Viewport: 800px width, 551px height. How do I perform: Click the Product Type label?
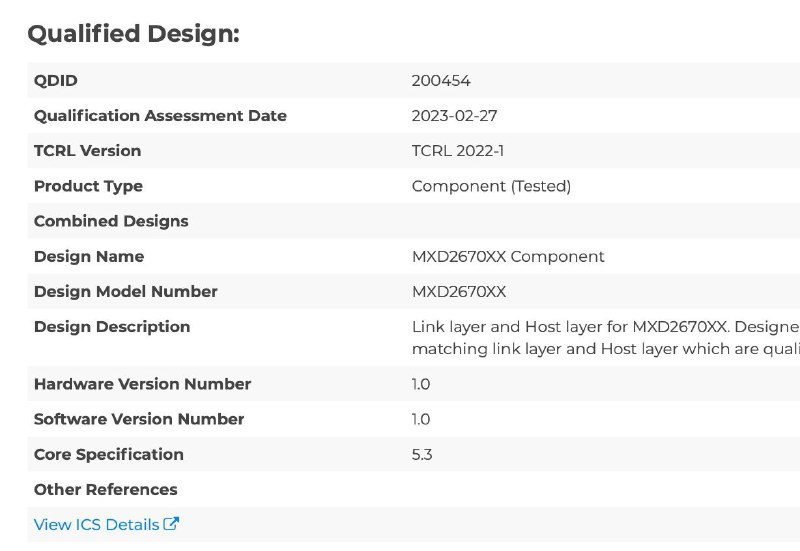(88, 186)
